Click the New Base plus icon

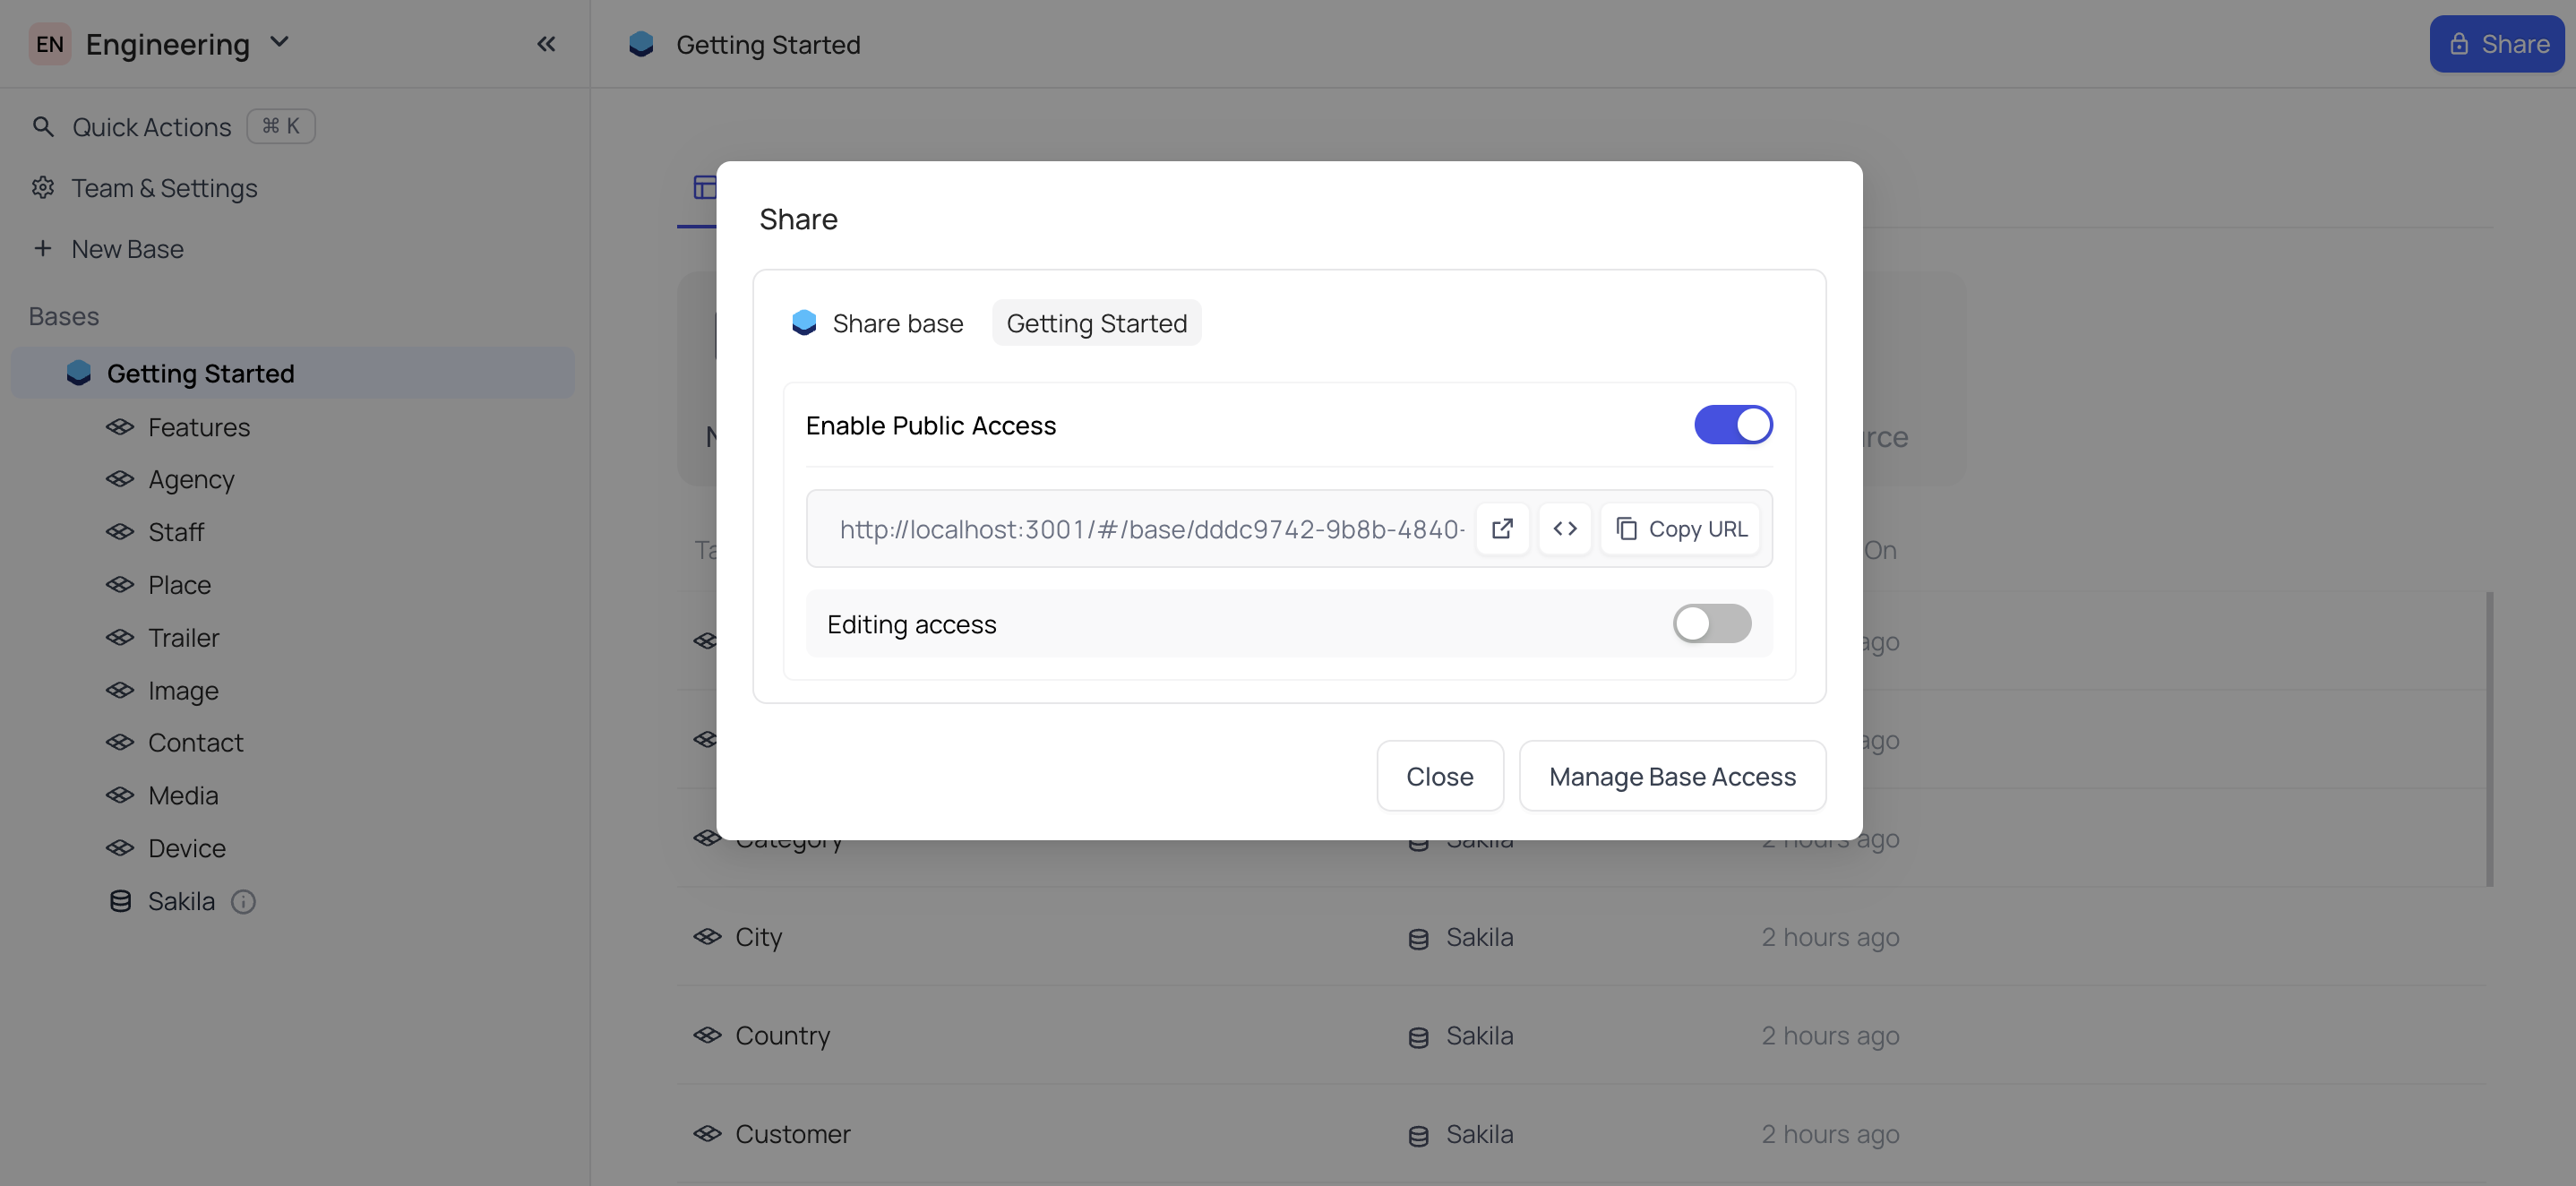[43, 249]
